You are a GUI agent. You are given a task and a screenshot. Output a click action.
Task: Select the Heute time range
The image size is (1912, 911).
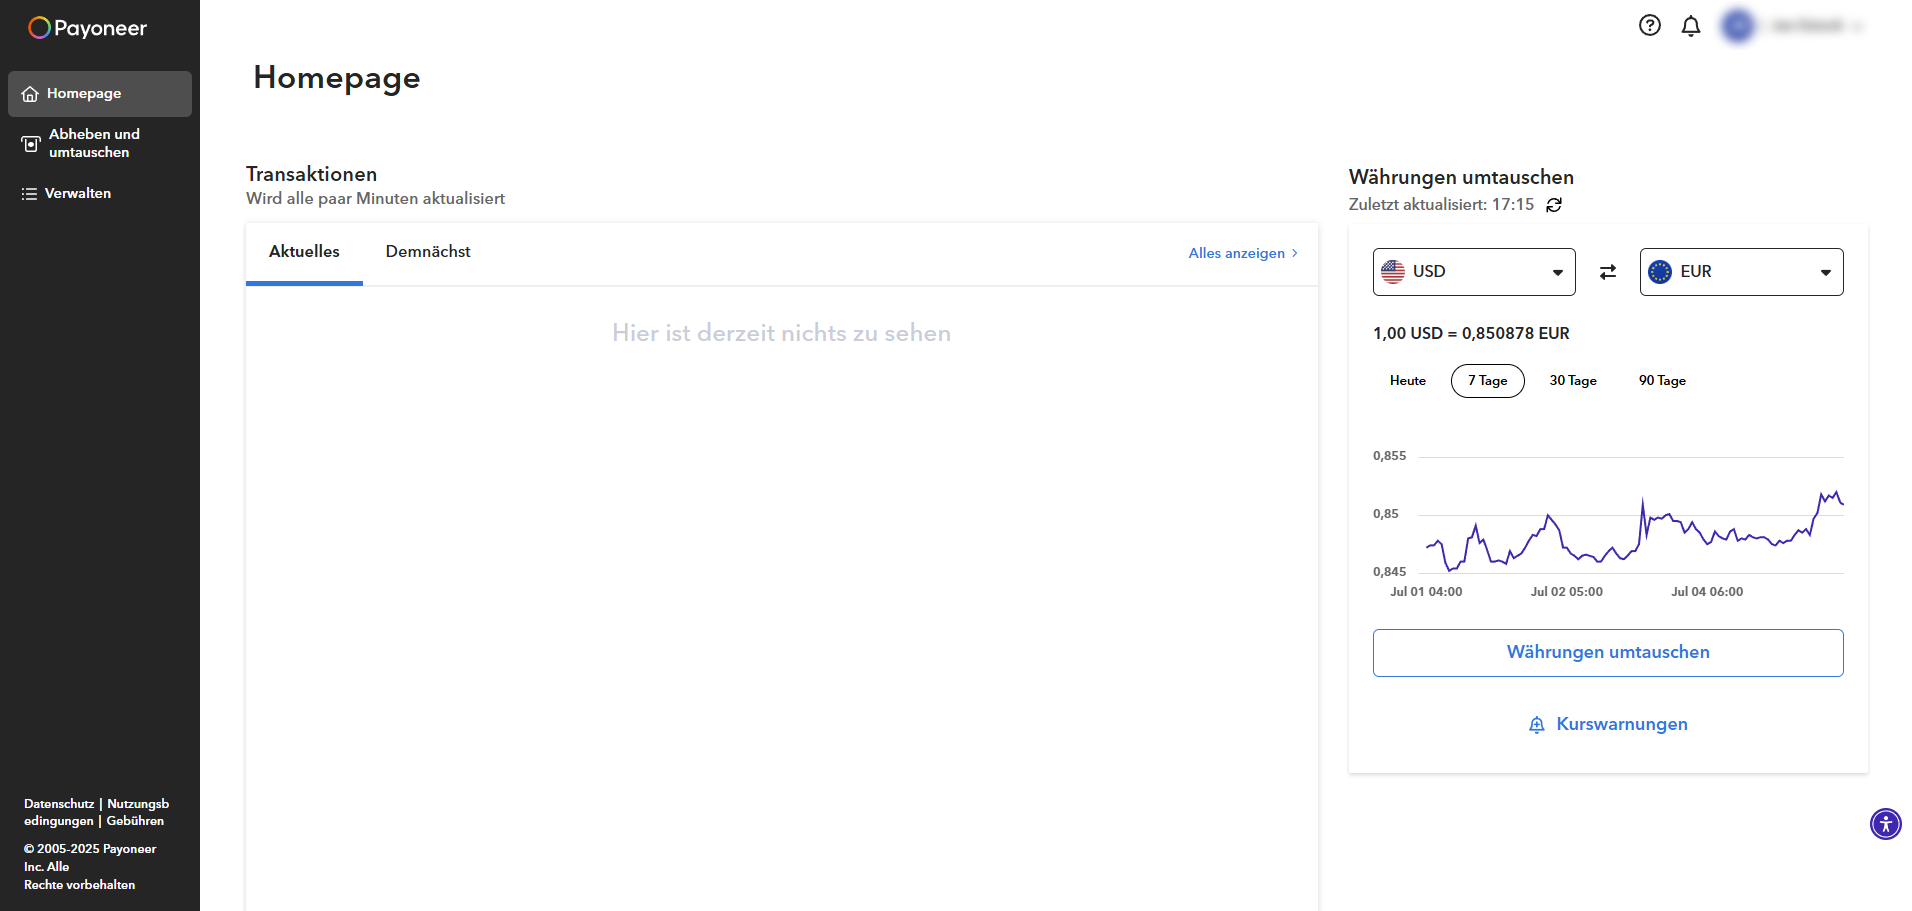pyautogui.click(x=1407, y=381)
